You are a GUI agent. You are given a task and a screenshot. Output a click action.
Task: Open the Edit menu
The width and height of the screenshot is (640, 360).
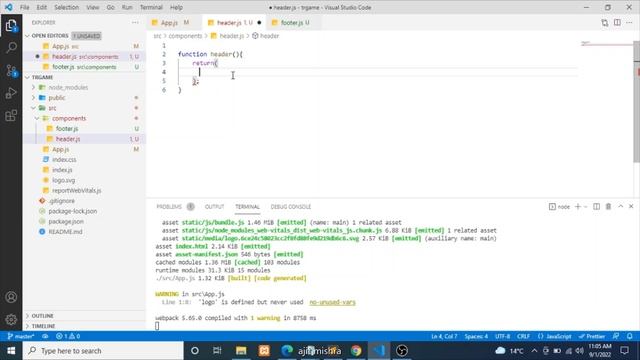pyautogui.click(x=42, y=7)
